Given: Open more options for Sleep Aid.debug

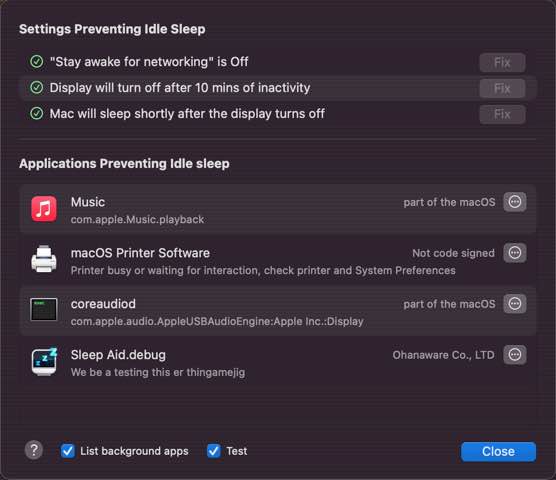Looking at the screenshot, I should [x=515, y=355].
